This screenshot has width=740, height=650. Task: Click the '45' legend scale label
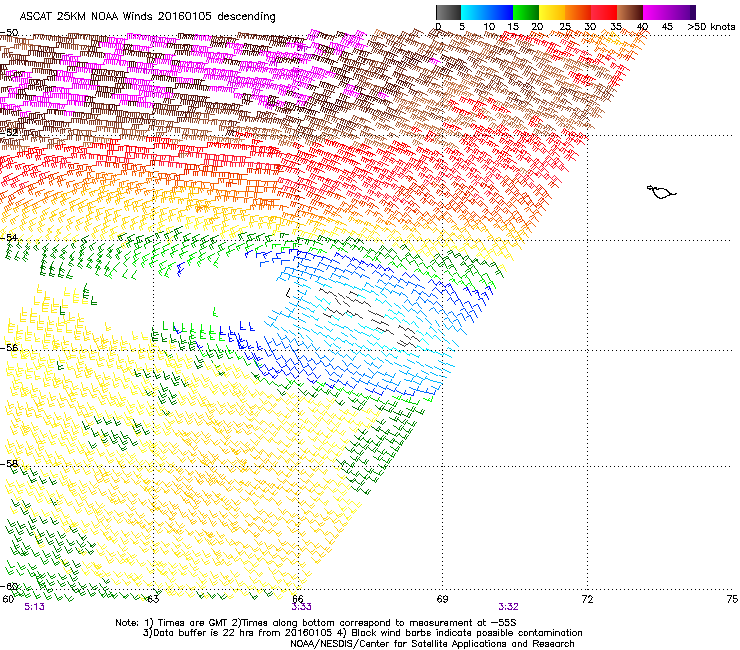(667, 27)
